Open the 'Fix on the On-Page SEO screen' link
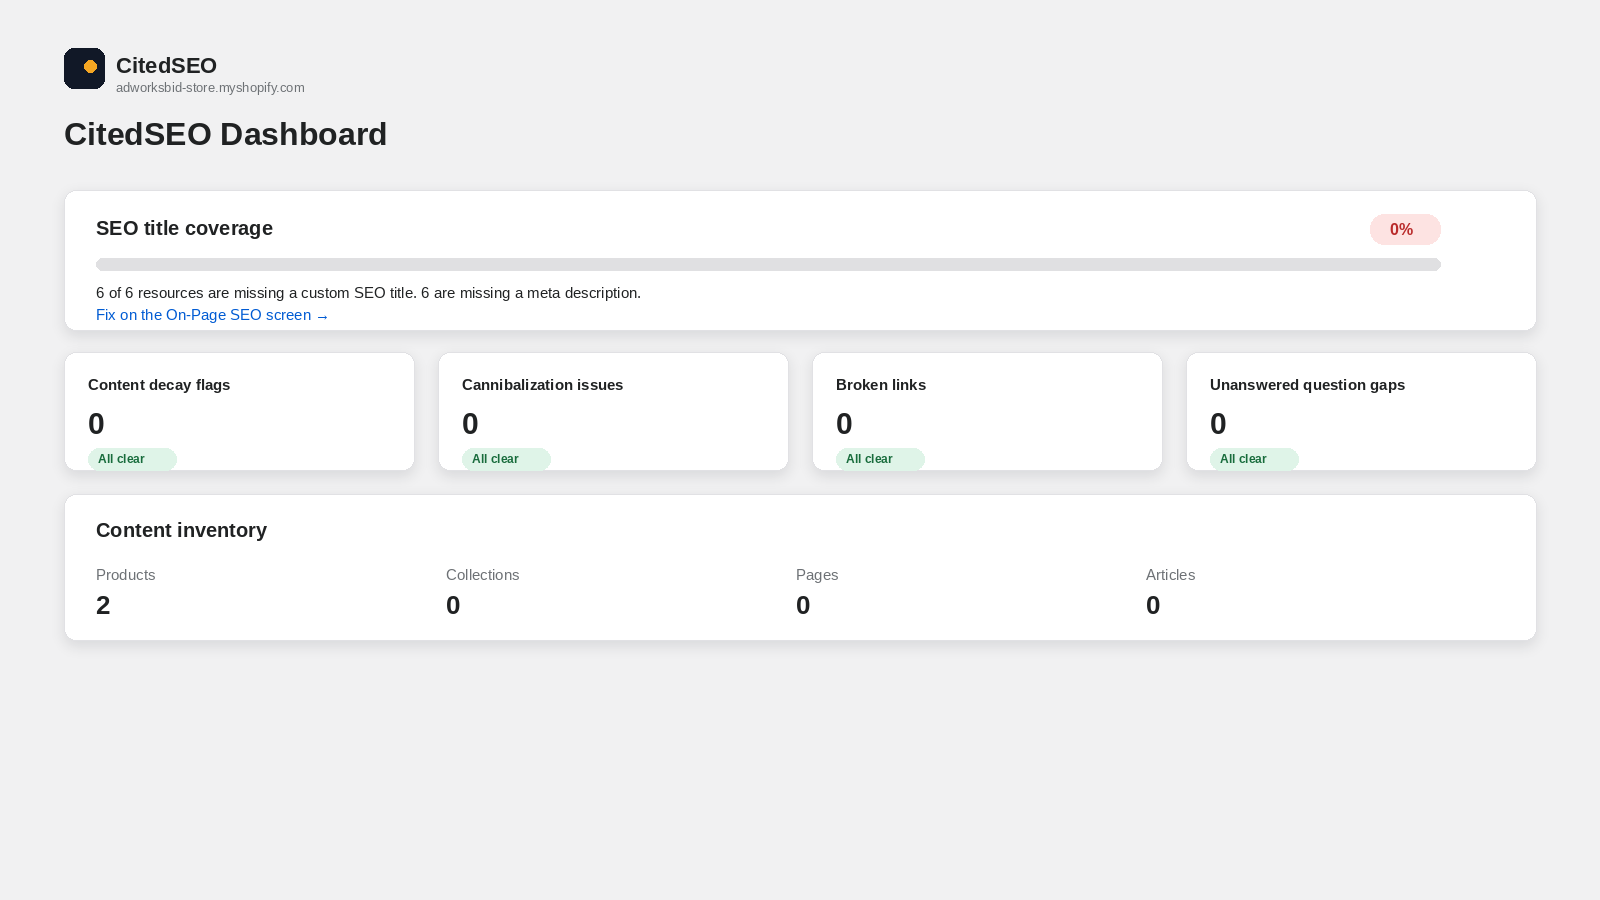Viewport: 1600px width, 900px height. click(212, 315)
